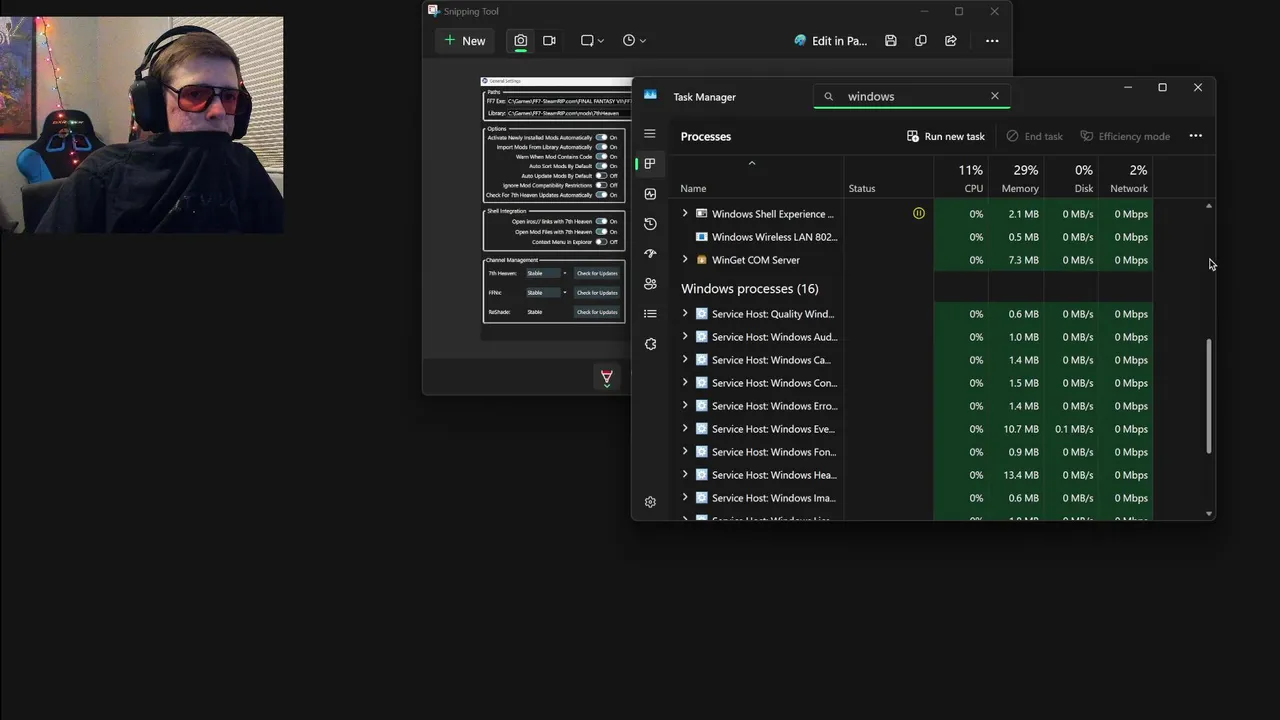This screenshot has width=1280, height=720.
Task: Open Task Manager's three-dot more options
Action: pyautogui.click(x=1196, y=136)
